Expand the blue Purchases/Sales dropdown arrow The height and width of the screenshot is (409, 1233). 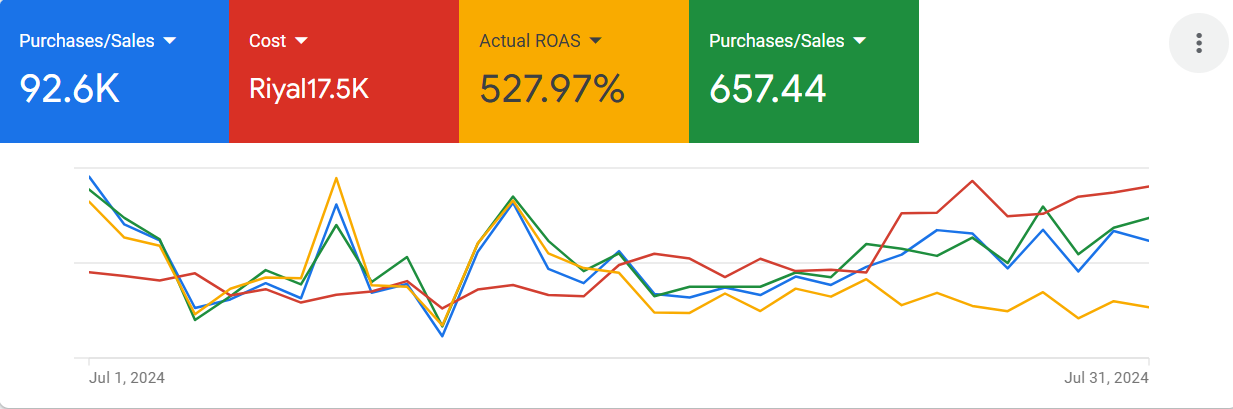(169, 41)
